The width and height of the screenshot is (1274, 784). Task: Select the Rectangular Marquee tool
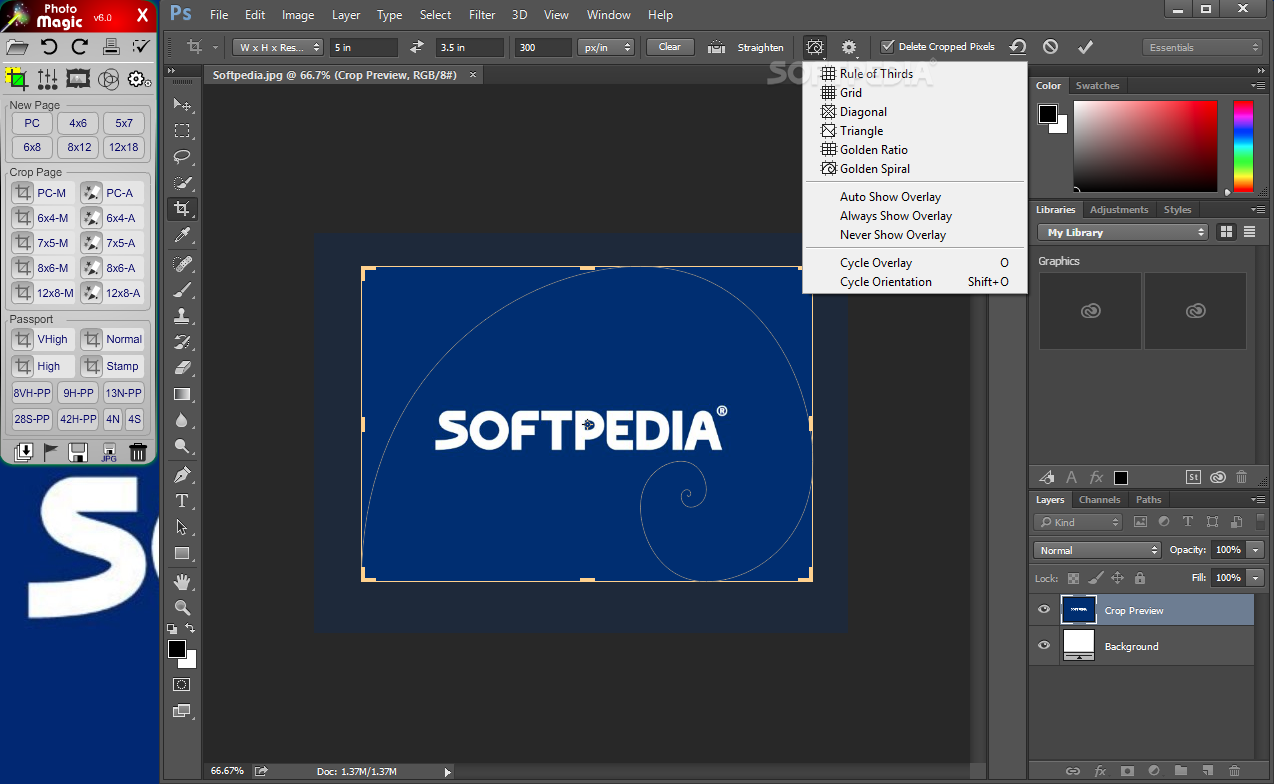[x=182, y=131]
